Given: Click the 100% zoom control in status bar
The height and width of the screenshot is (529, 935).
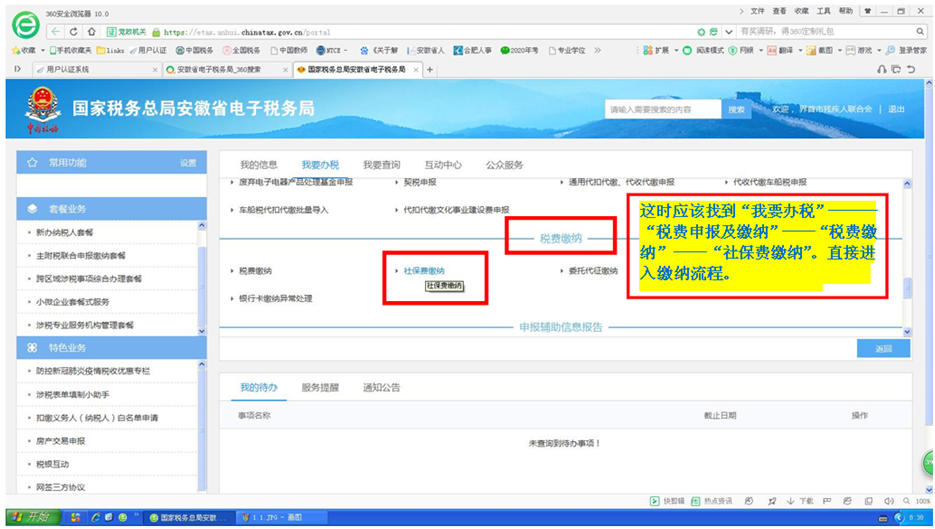Looking at the screenshot, I should [917, 501].
